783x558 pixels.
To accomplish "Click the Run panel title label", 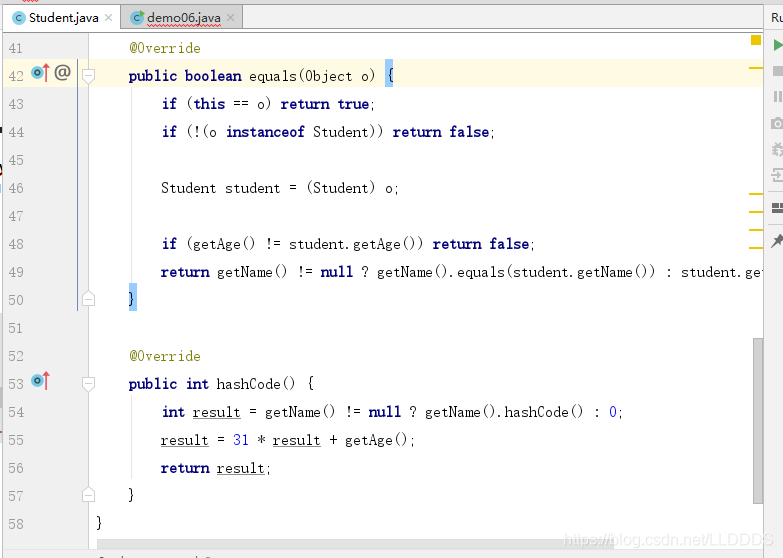I will [x=777, y=18].
